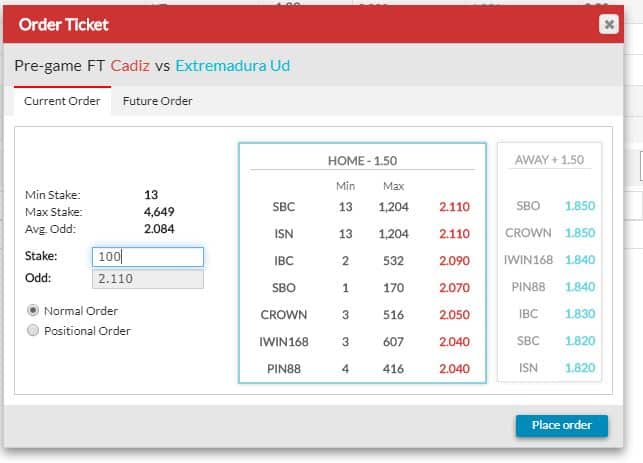Switch to the Current Order tab
Viewport: 643px width, 463px height.
[62, 101]
